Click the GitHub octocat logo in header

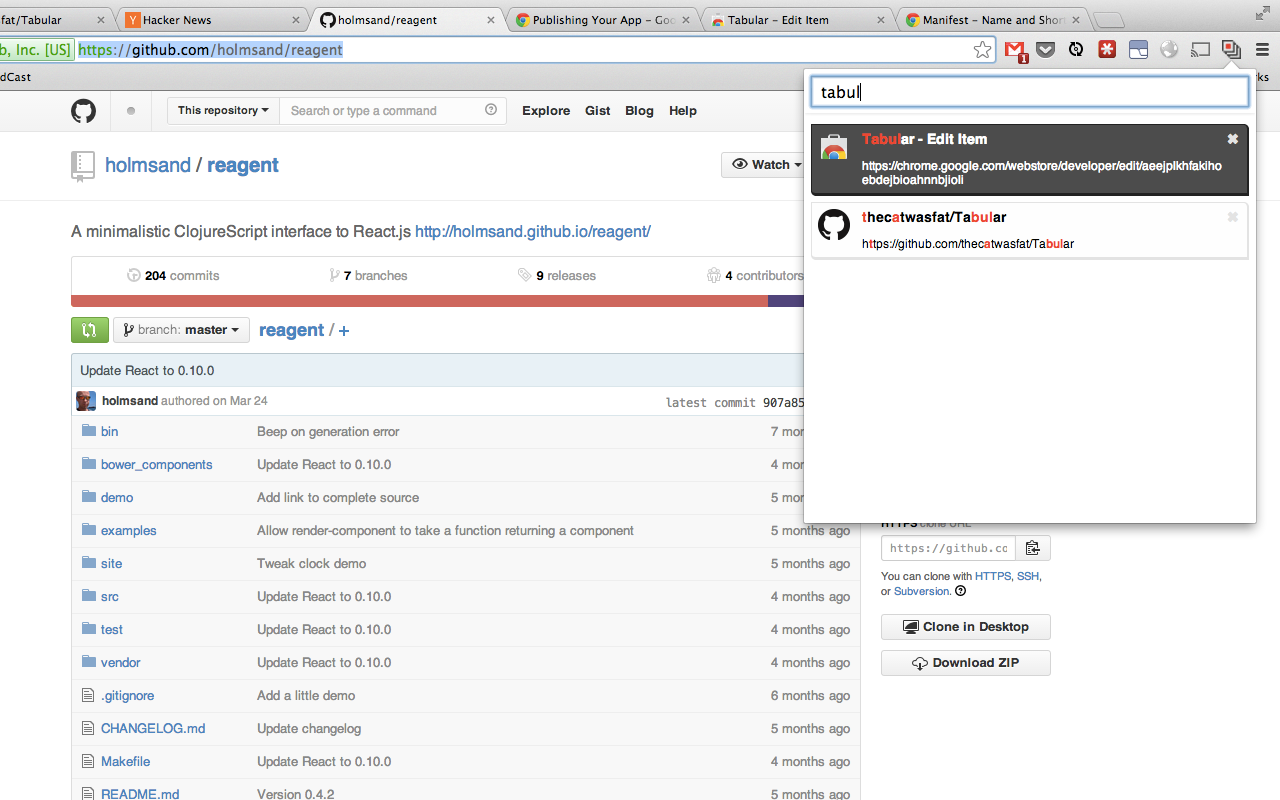coord(84,111)
